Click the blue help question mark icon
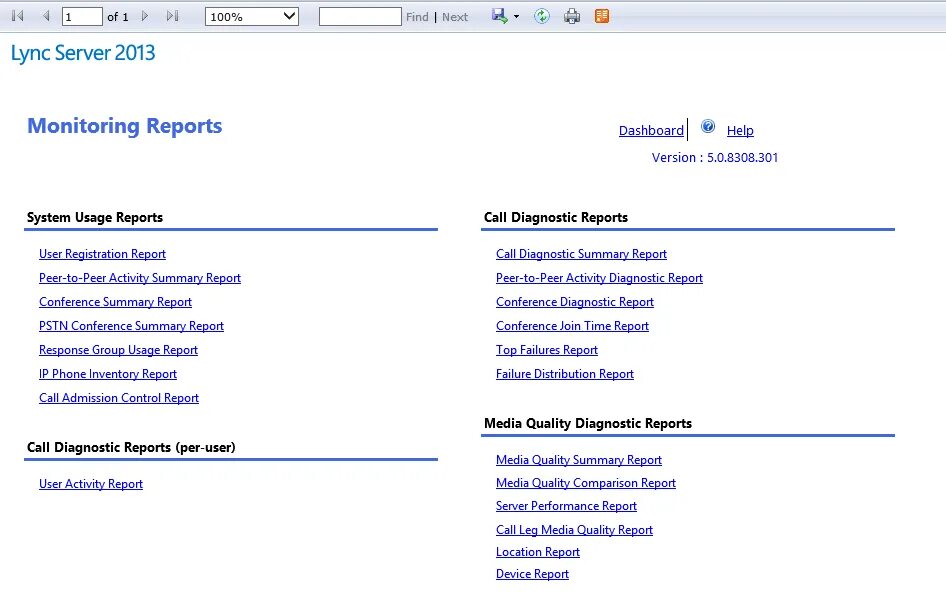This screenshot has width=946, height=606. [708, 127]
